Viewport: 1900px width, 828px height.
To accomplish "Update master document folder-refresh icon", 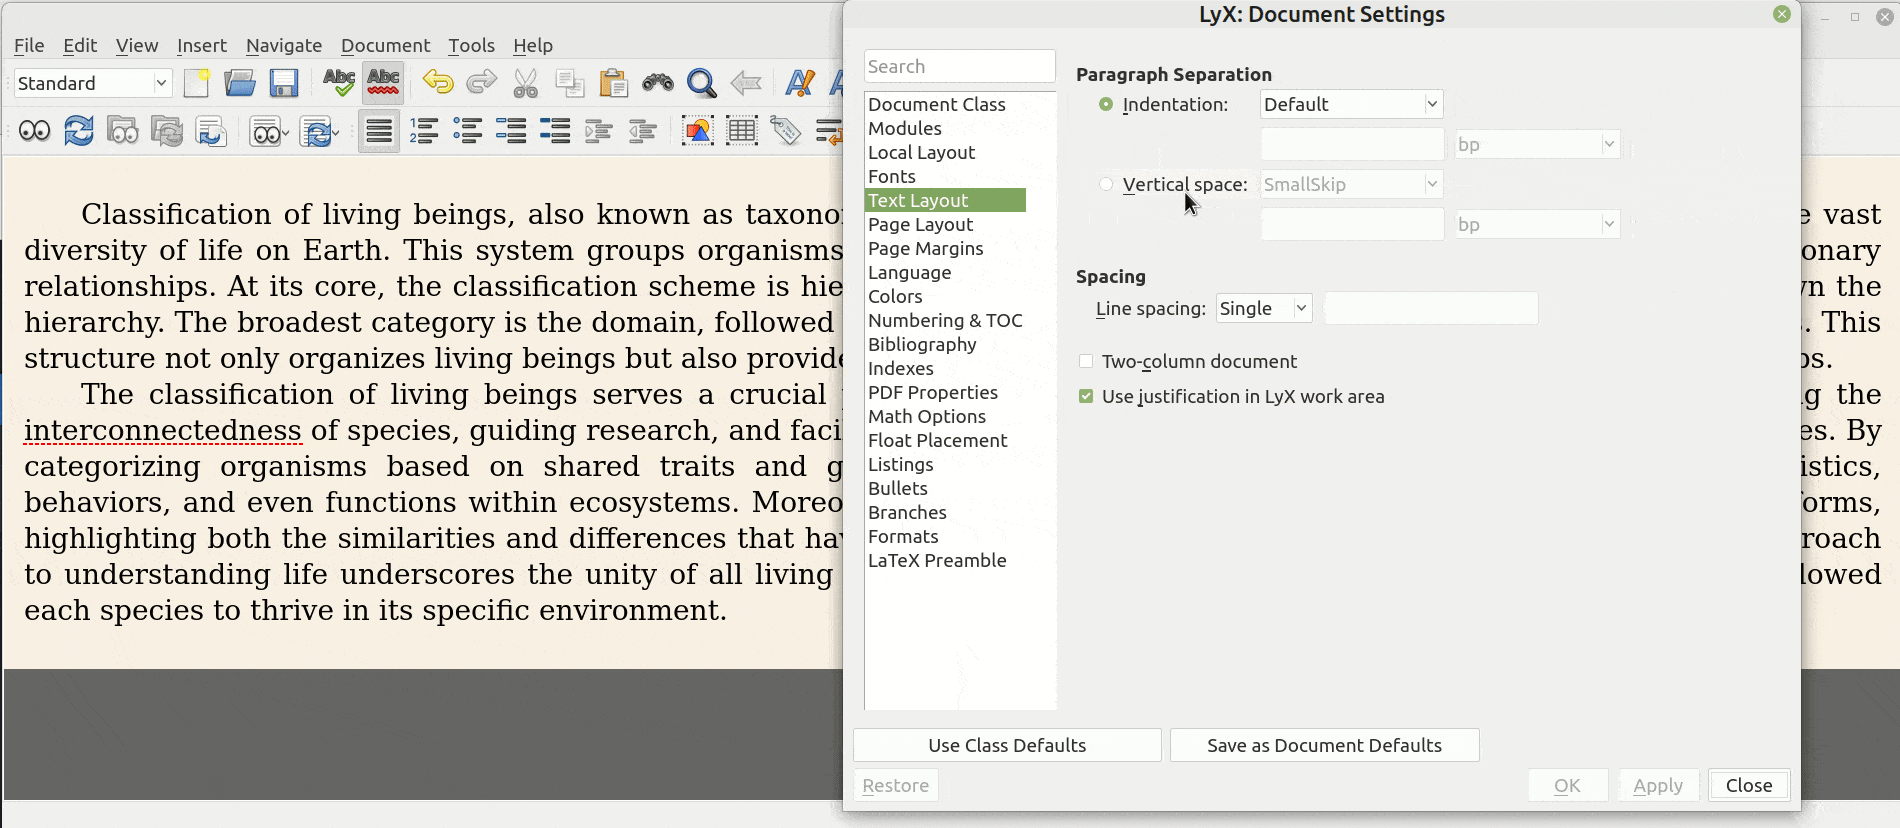I will [x=167, y=131].
